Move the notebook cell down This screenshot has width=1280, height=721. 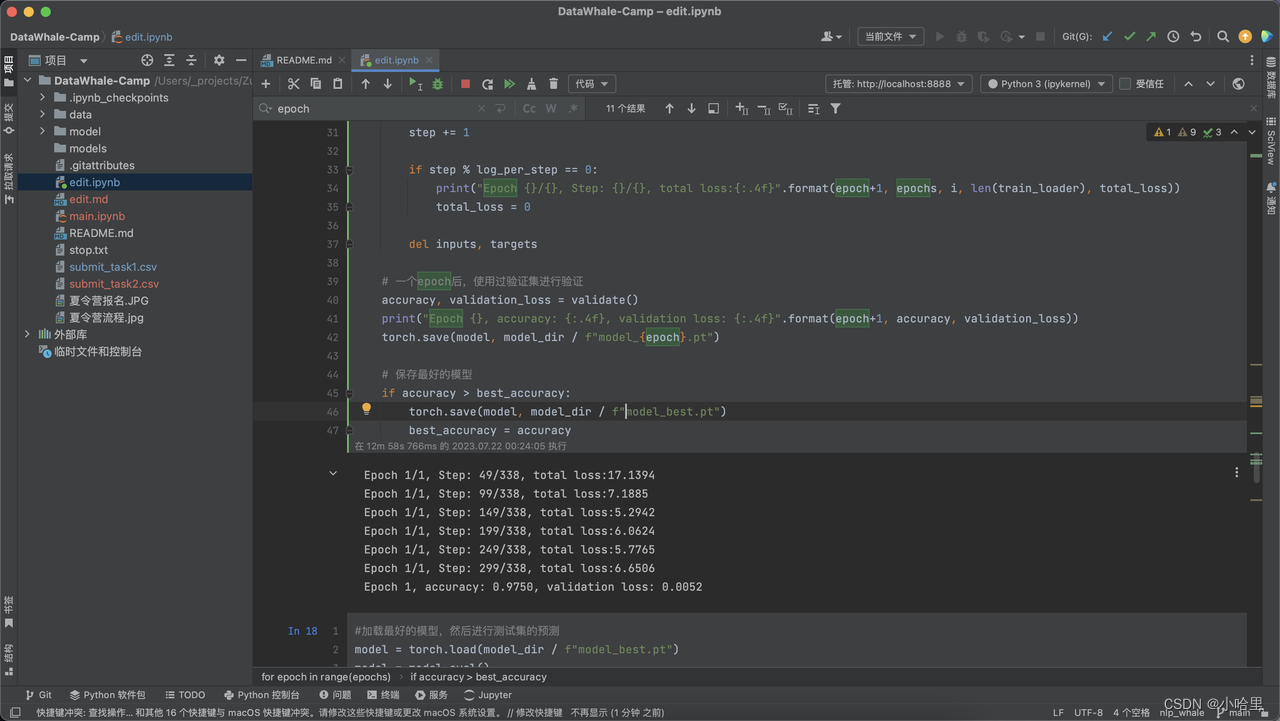pos(387,84)
